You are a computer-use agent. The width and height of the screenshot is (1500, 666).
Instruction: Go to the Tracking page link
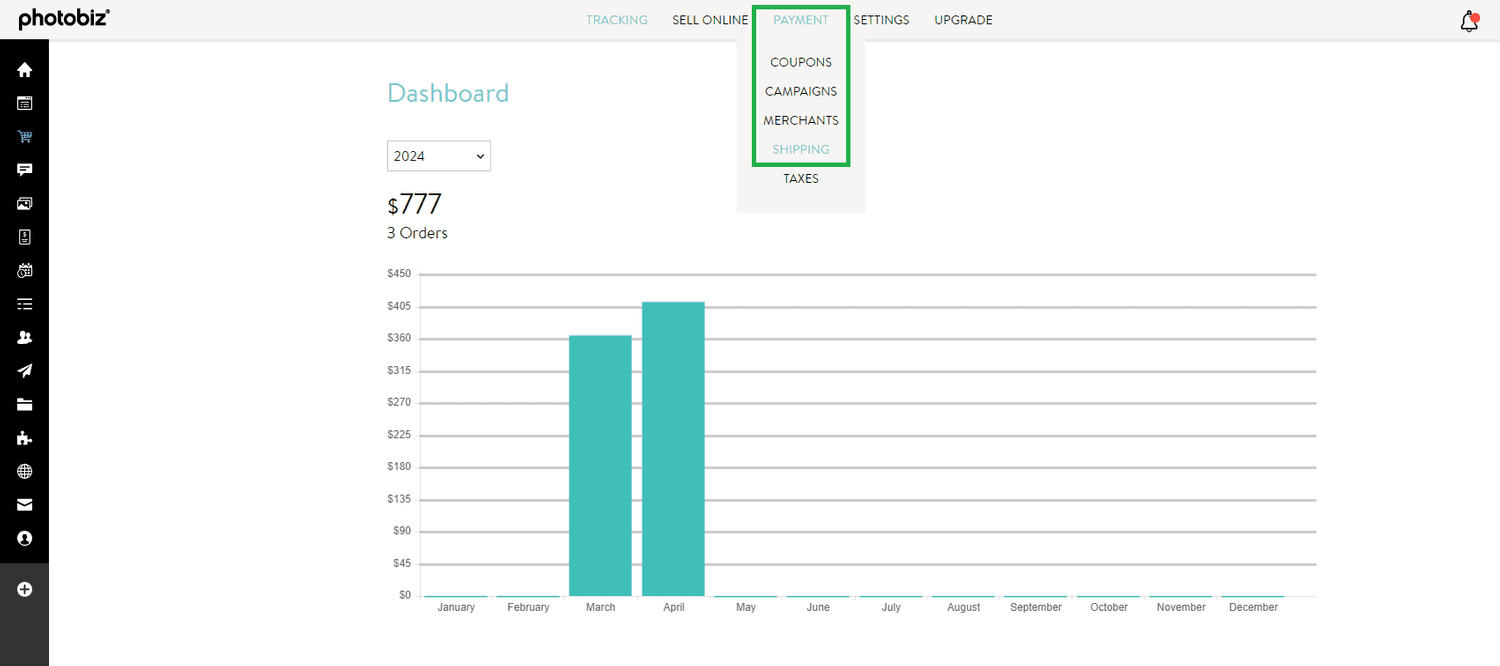(x=617, y=20)
